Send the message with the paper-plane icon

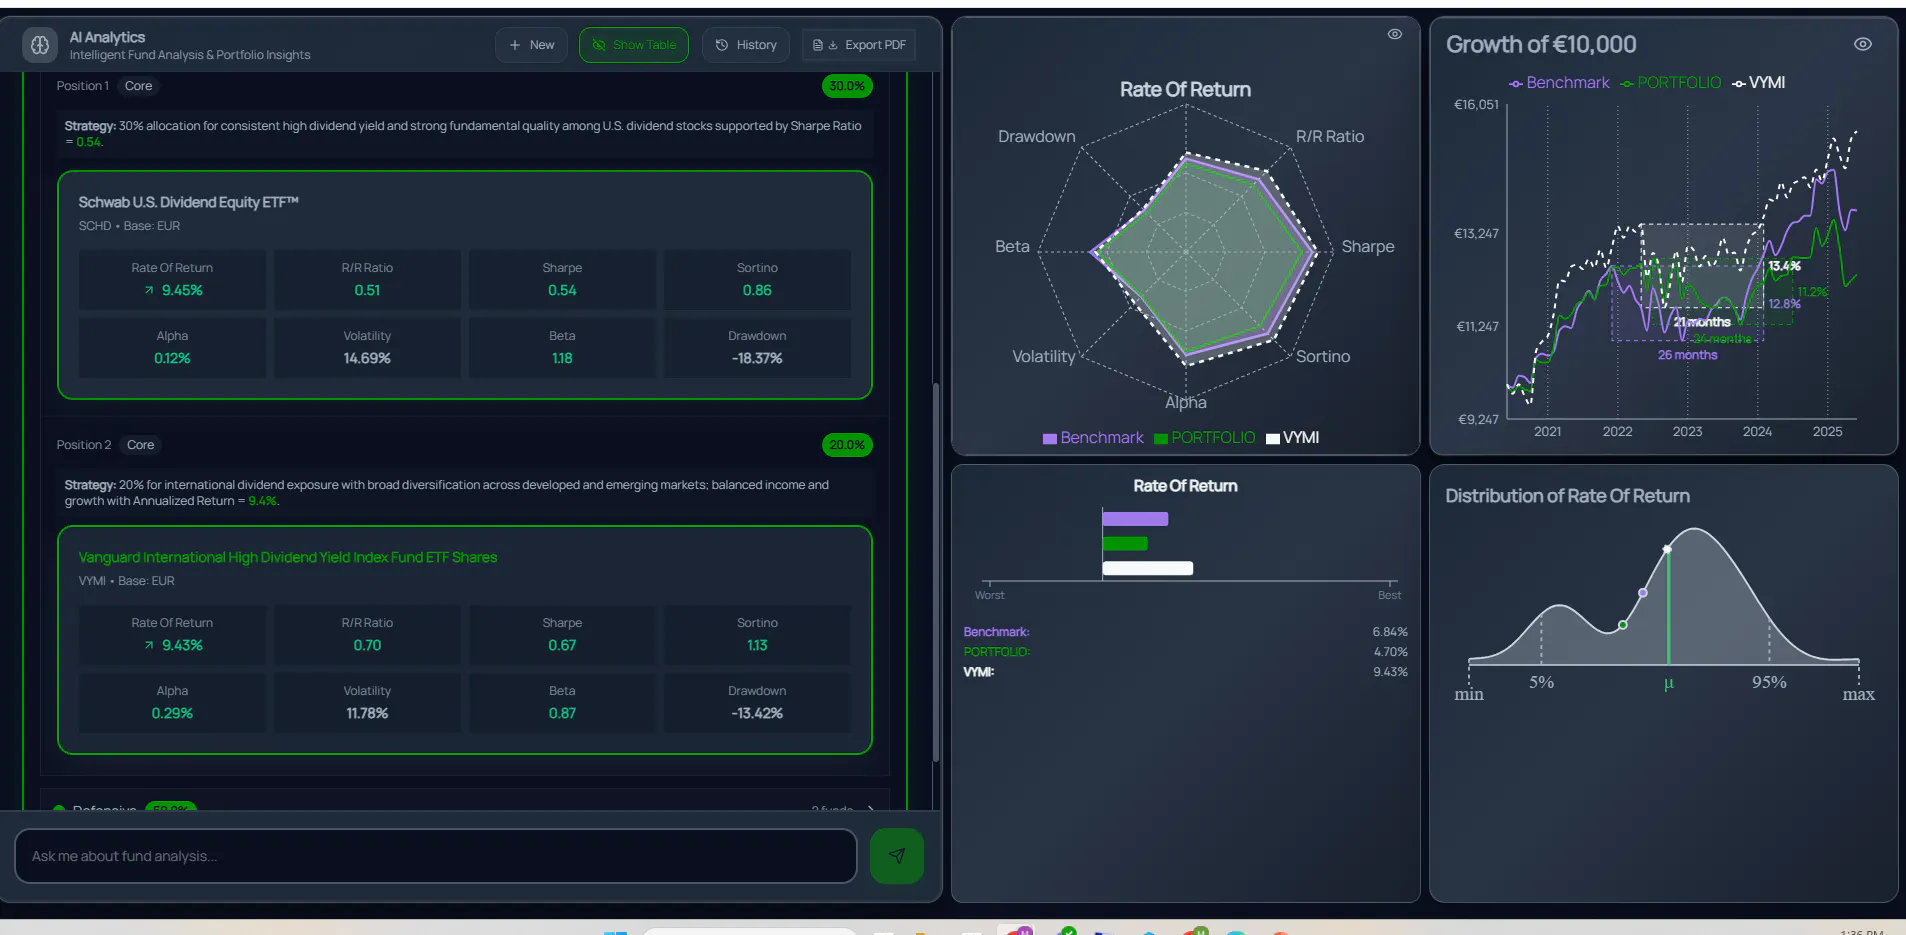pyautogui.click(x=897, y=856)
